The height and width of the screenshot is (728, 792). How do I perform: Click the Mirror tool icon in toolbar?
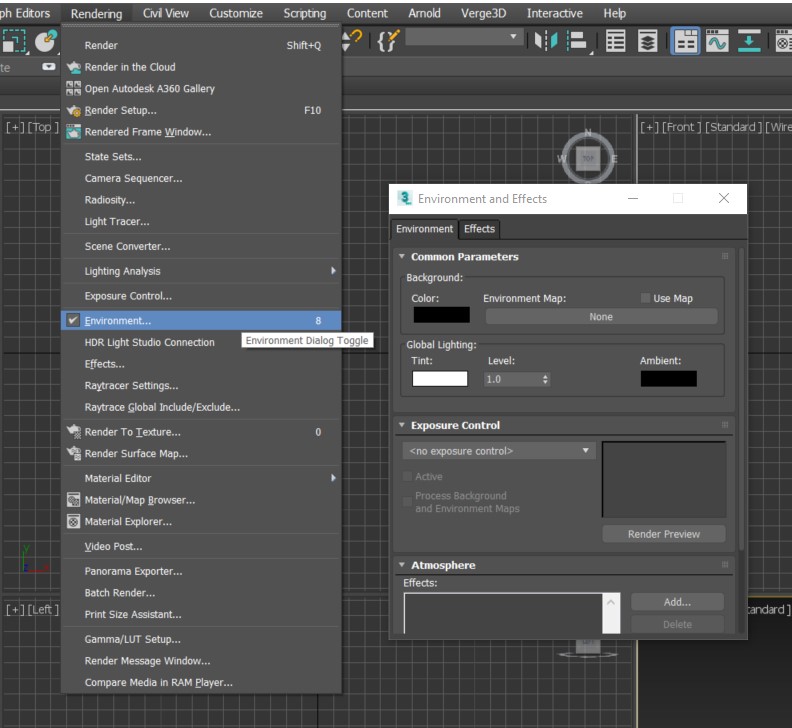point(546,40)
